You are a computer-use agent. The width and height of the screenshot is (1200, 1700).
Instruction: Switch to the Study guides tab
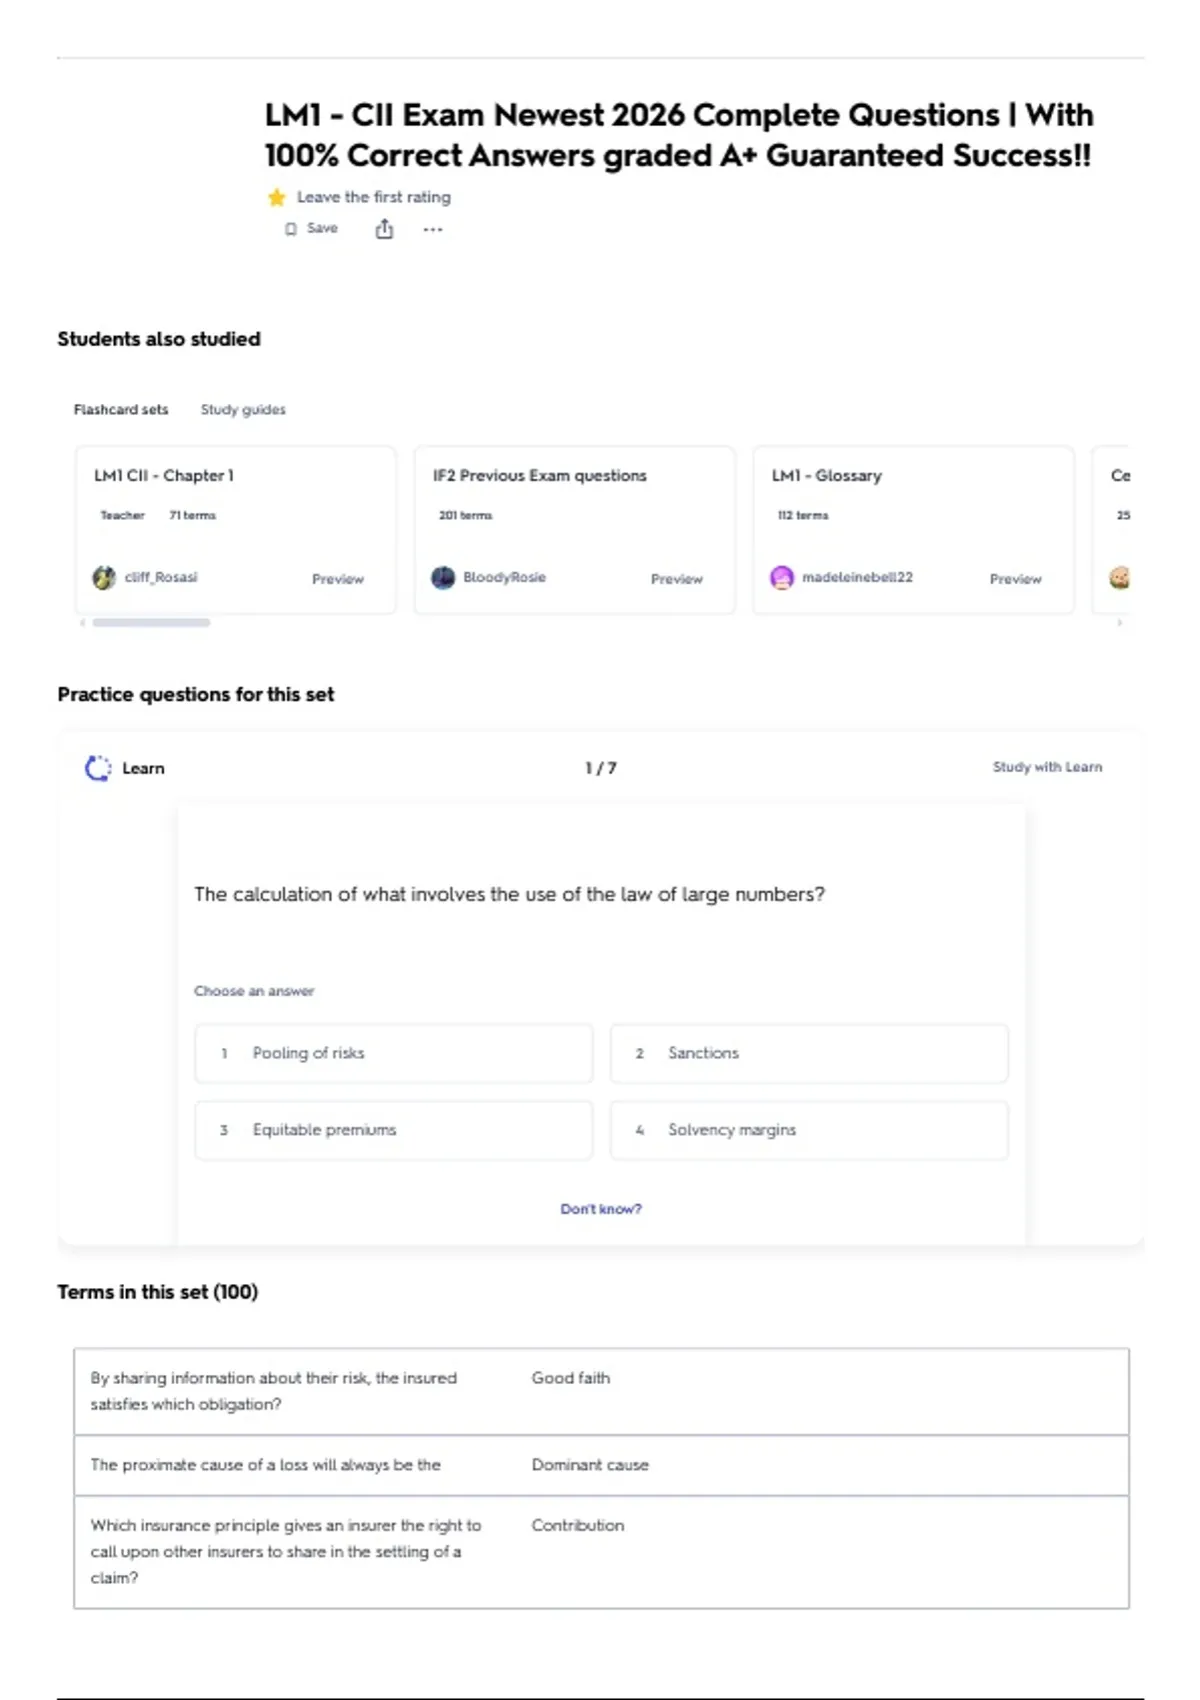coord(243,409)
